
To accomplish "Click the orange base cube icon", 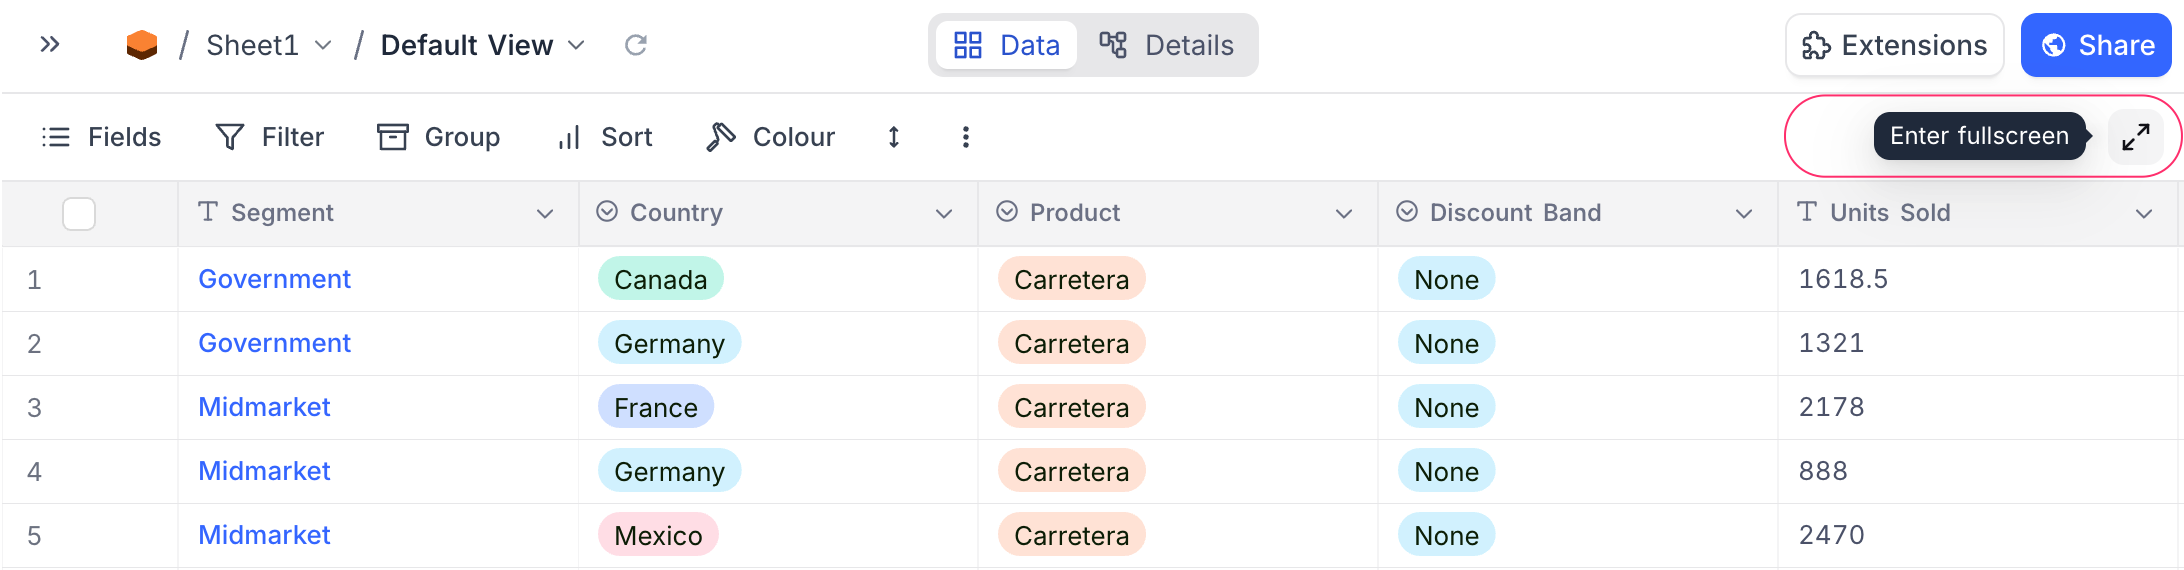I will [x=142, y=45].
